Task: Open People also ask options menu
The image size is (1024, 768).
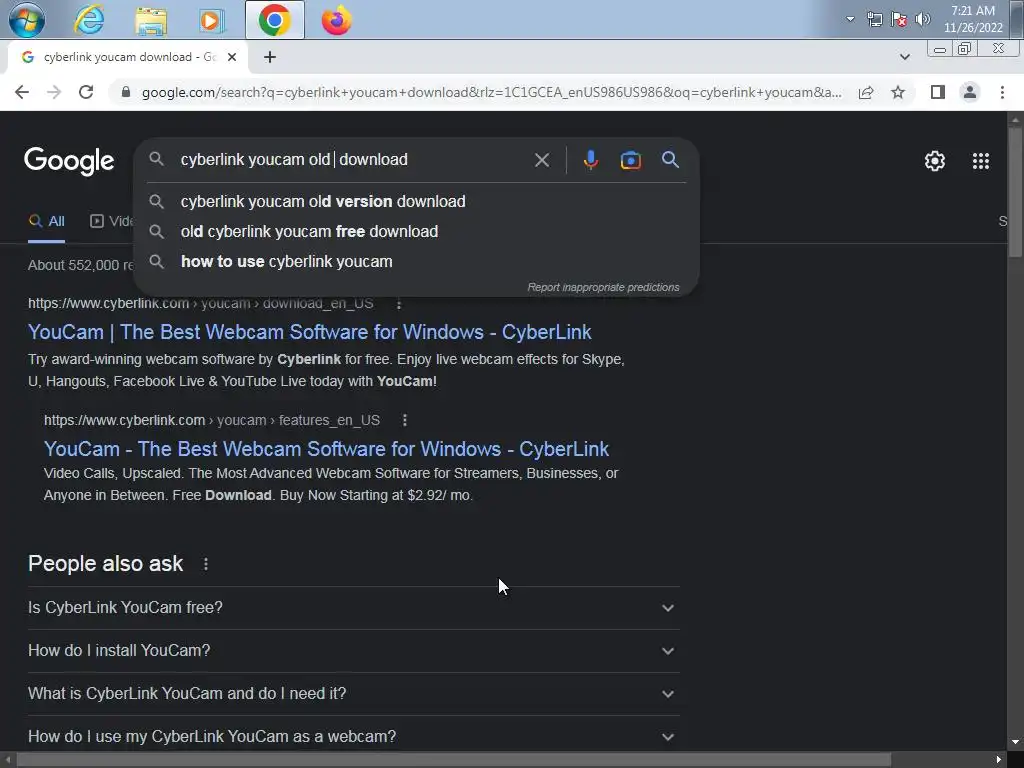Action: click(206, 564)
